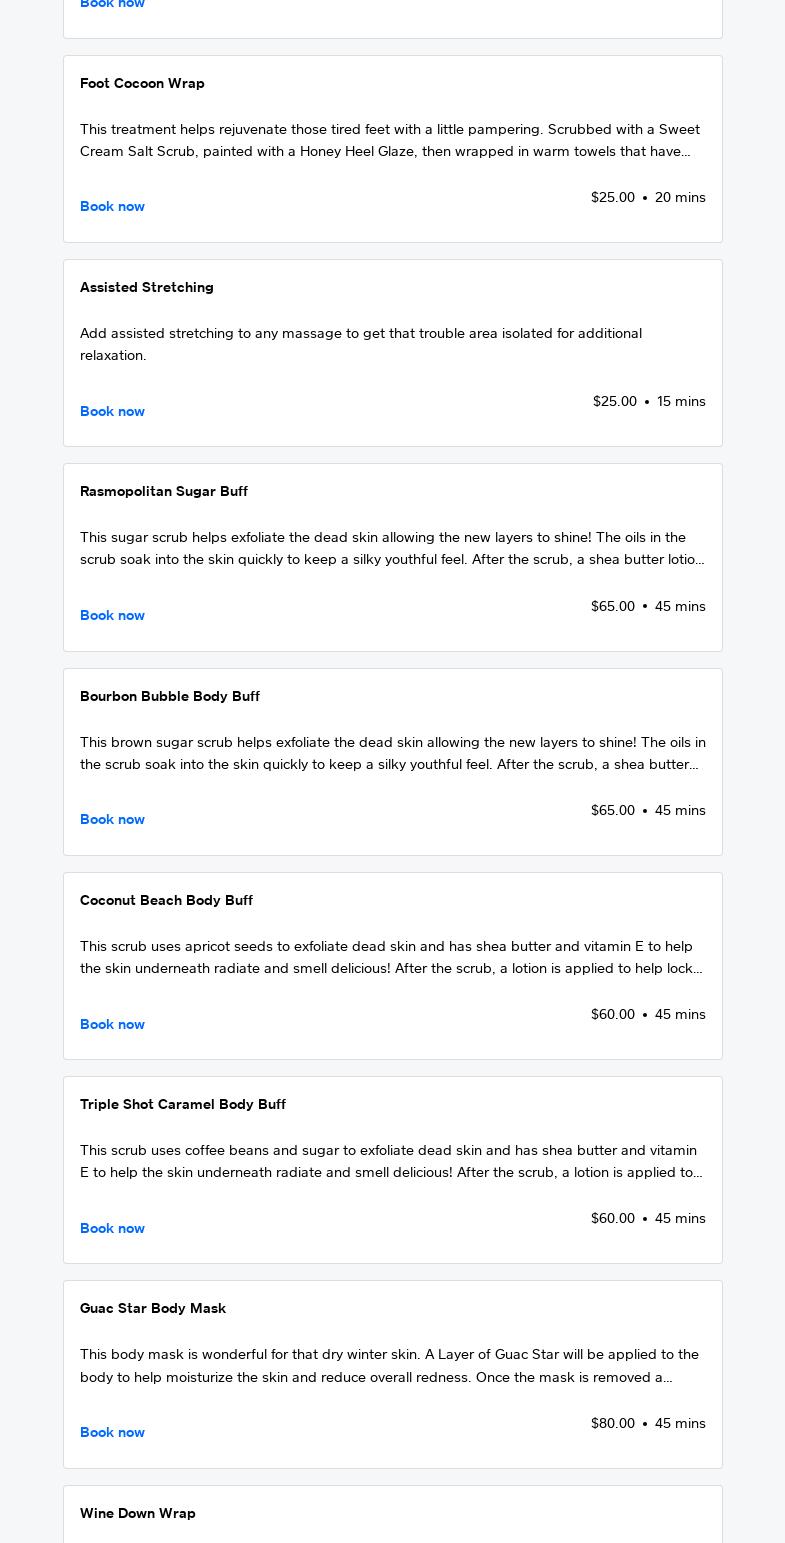This screenshot has width=785, height=1543.
Task: Click Book now for Assisted Stretching
Action: (x=112, y=411)
